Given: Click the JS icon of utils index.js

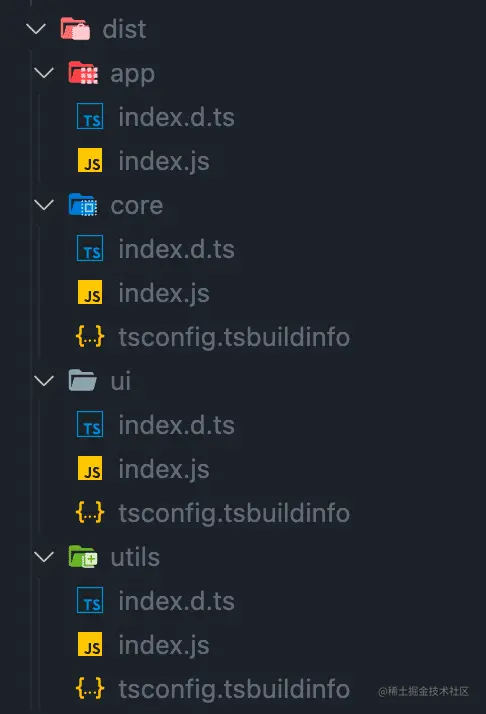Looking at the screenshot, I should click(90, 643).
